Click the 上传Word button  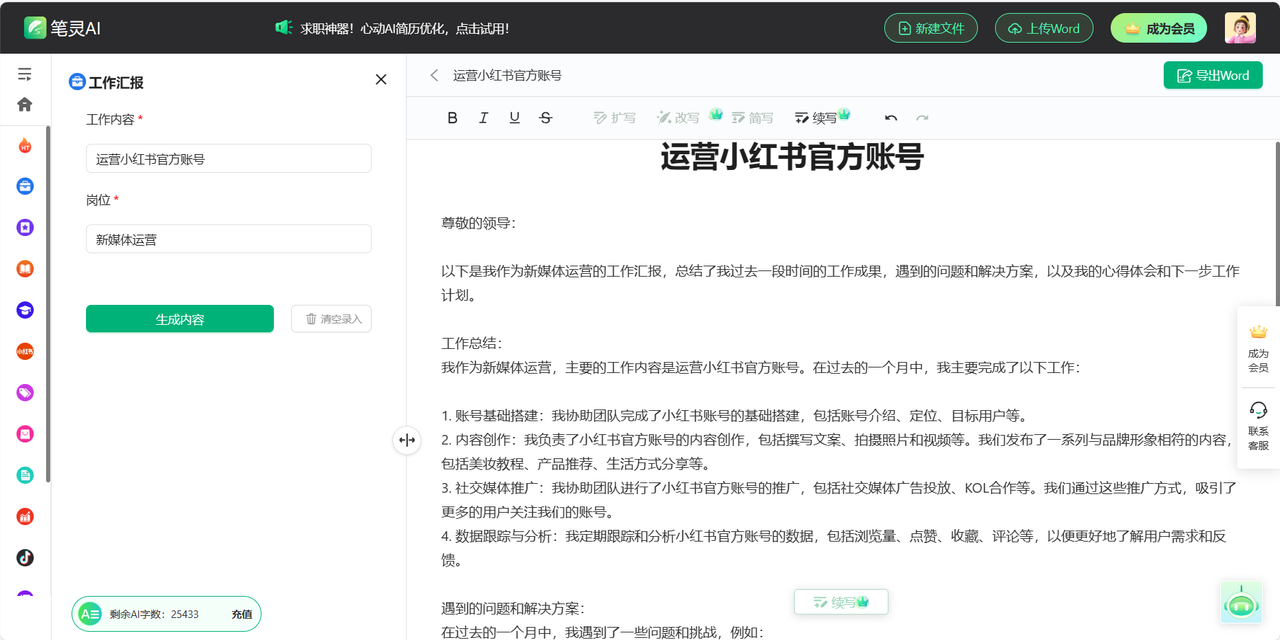click(x=1044, y=28)
